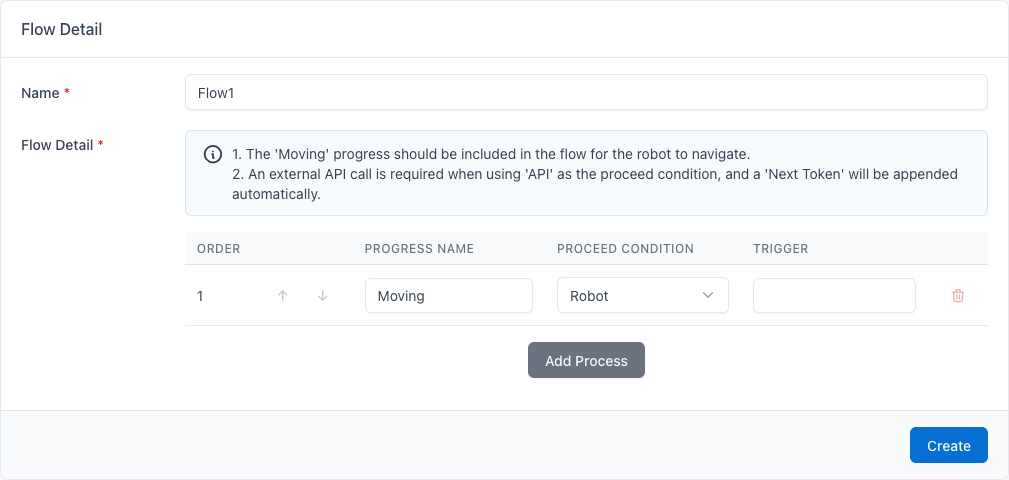Click the Flow Detail panel title
Viewport: 1009px width, 480px height.
pos(62,30)
